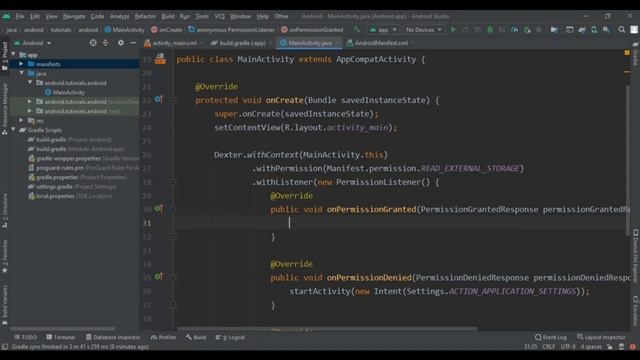Open the Android project view dropdown
This screenshot has width=640, height=360.
tap(33, 43)
